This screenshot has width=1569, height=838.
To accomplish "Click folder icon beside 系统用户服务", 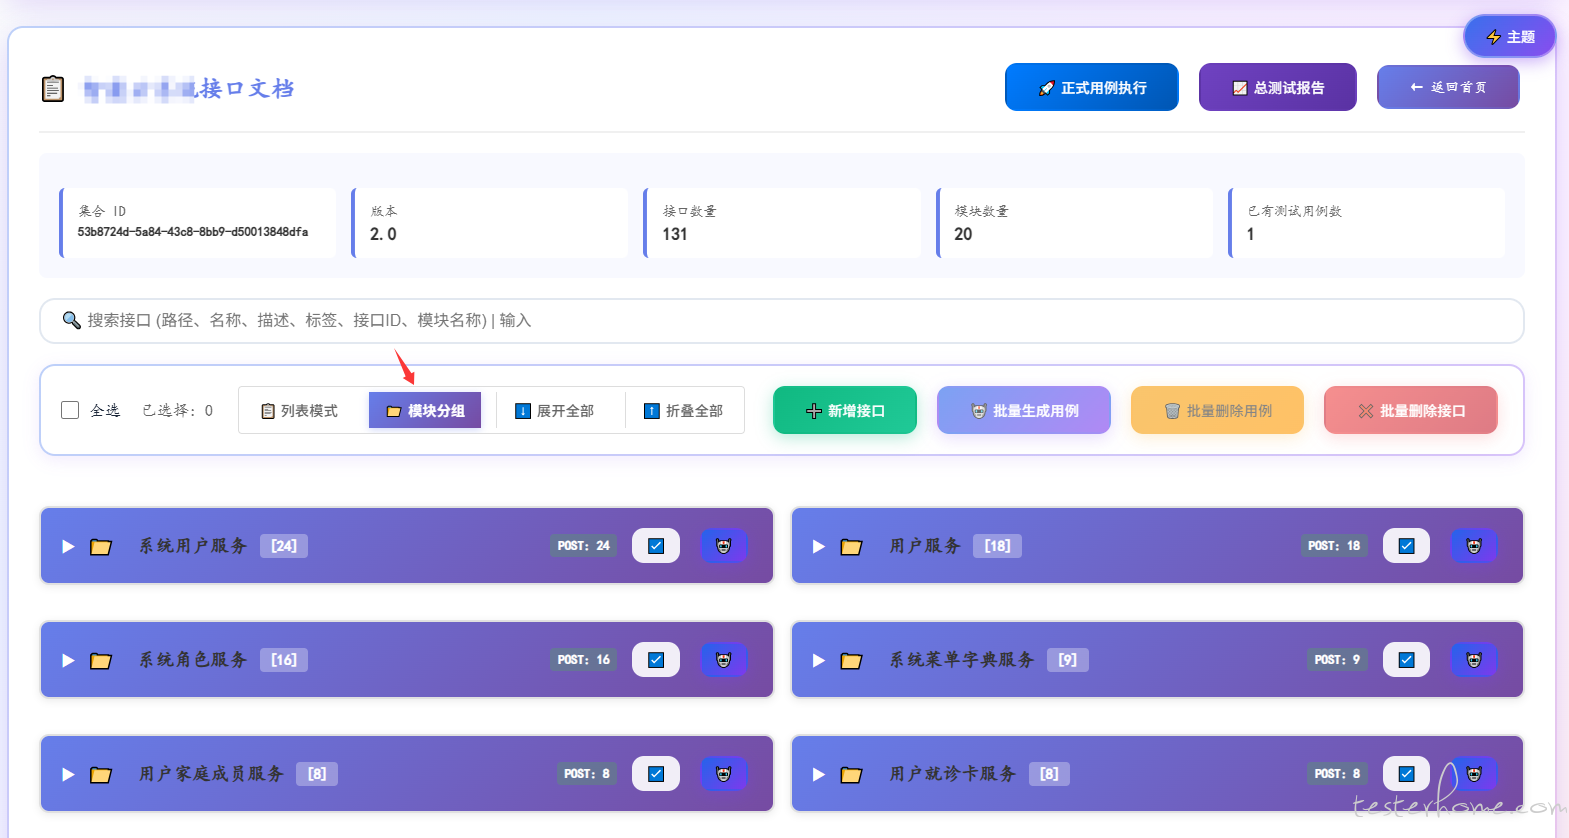I will pos(101,547).
